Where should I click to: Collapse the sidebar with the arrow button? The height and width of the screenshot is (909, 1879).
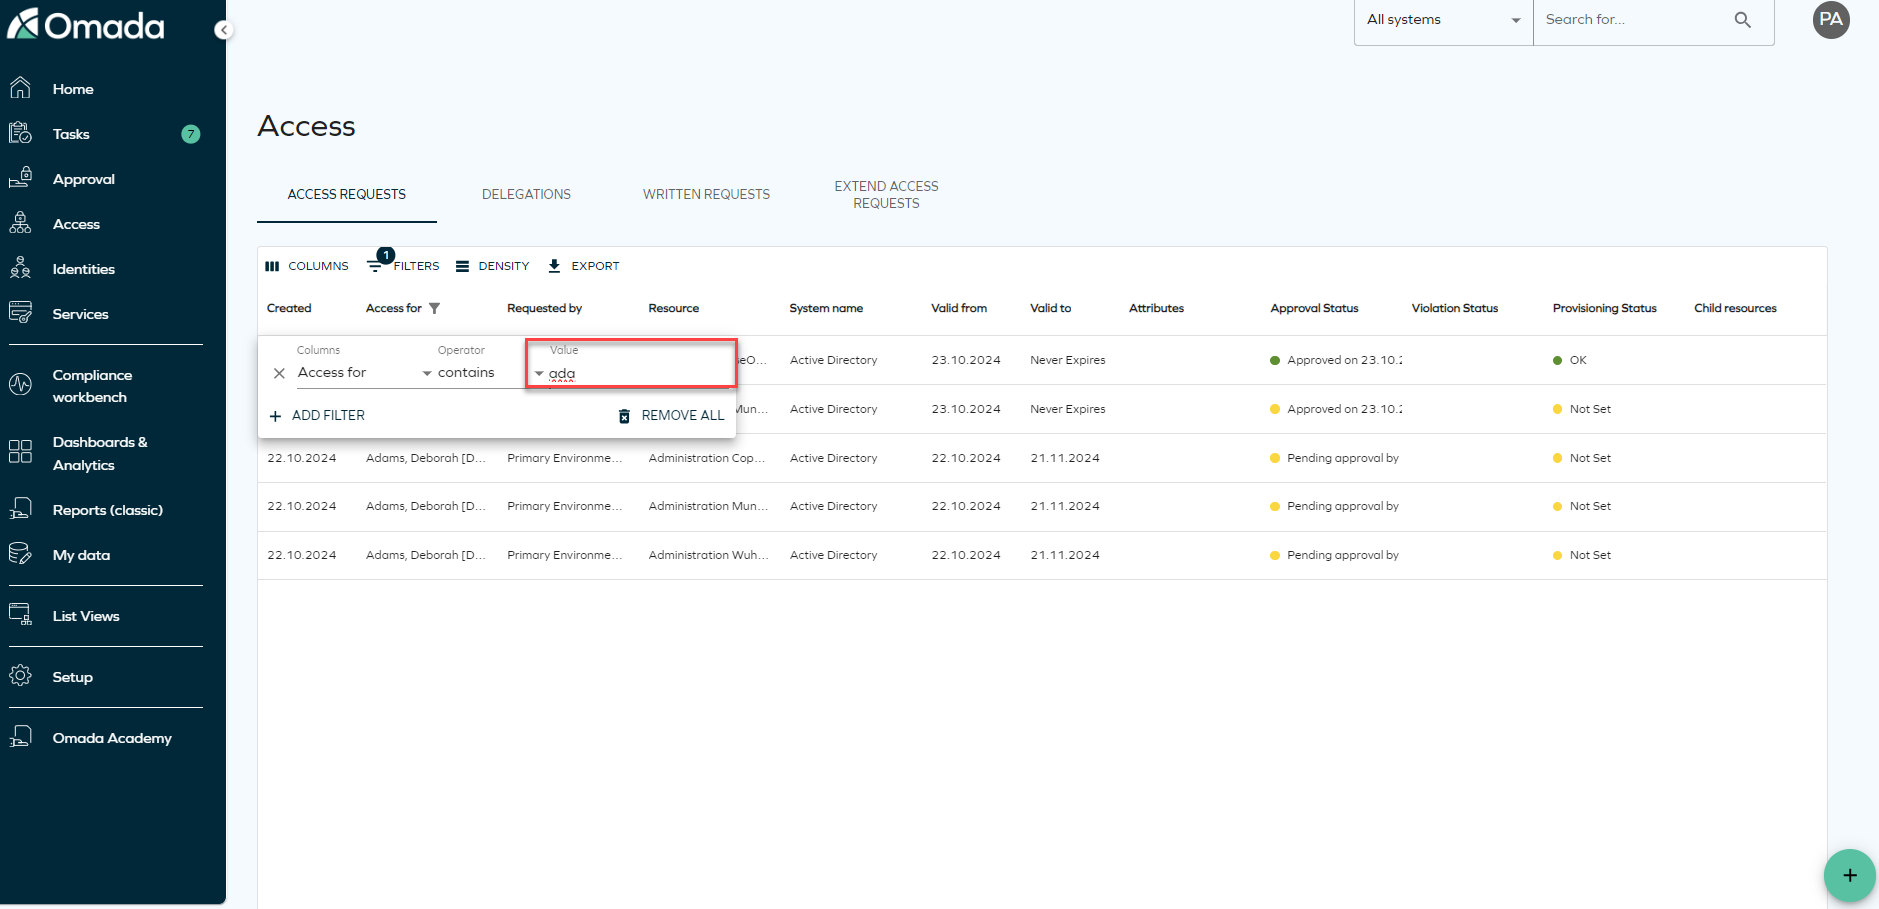(x=224, y=30)
